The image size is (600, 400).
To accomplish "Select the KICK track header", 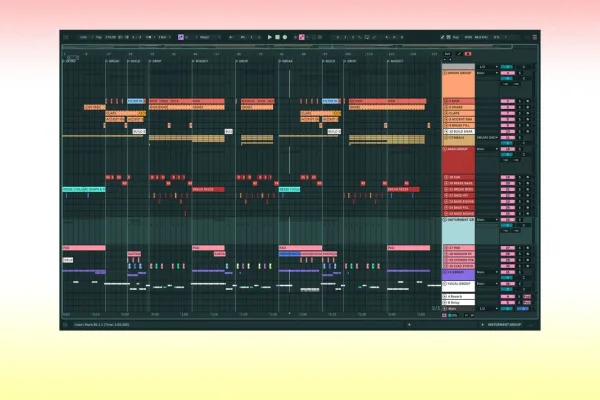I will tap(461, 101).
